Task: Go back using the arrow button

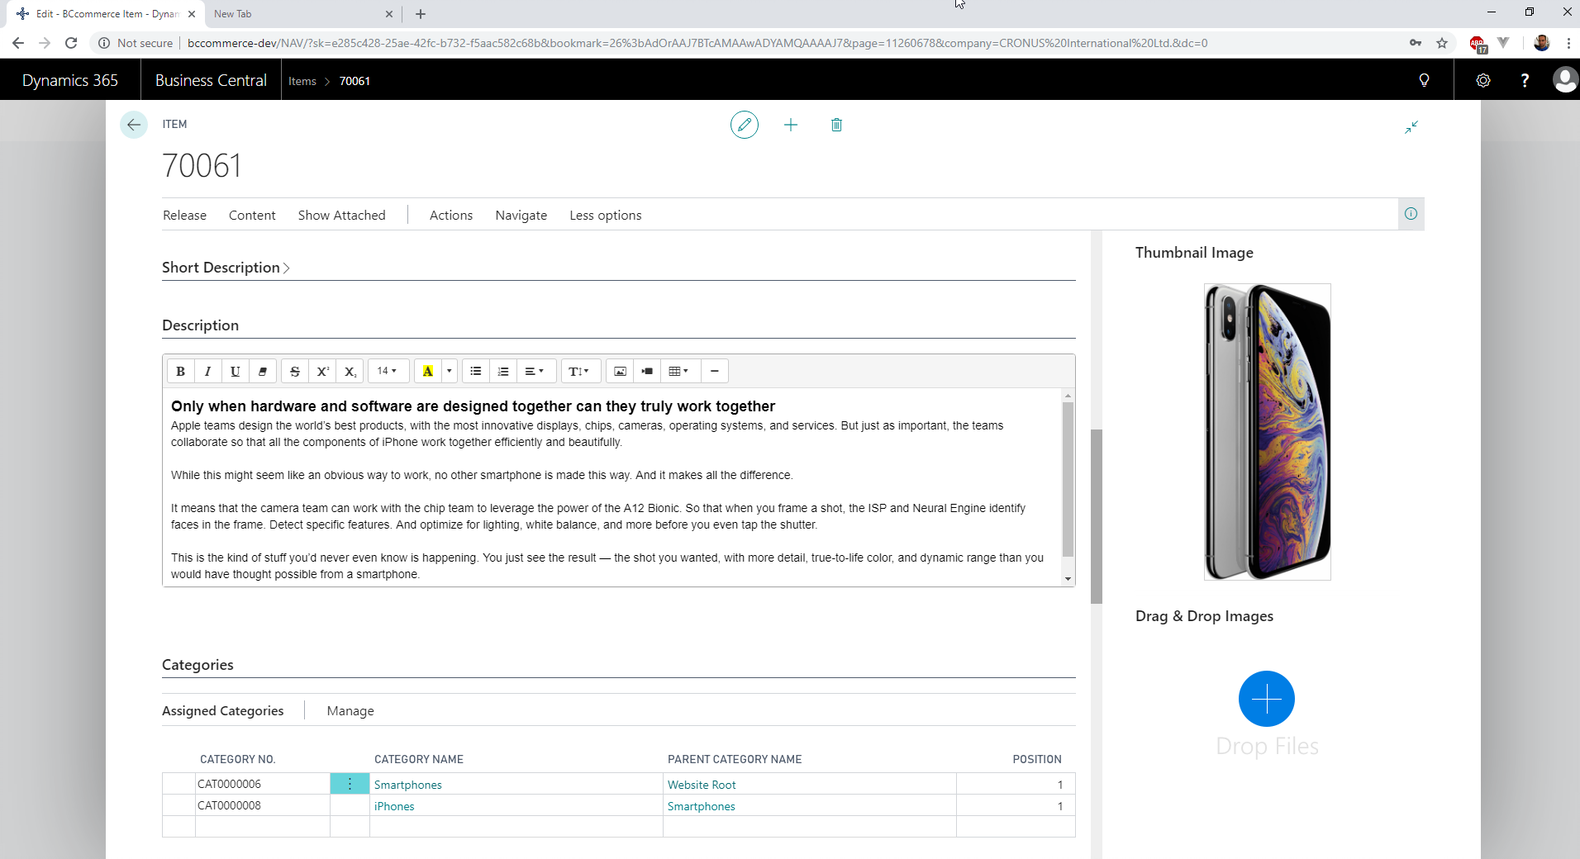Action: [134, 125]
